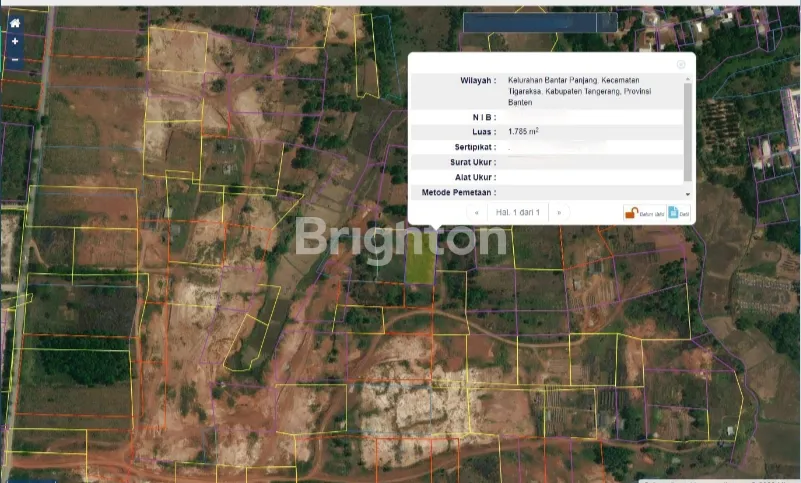Image resolution: width=801 pixels, height=483 pixels.
Task: Go to next popup page
Action: 558,212
